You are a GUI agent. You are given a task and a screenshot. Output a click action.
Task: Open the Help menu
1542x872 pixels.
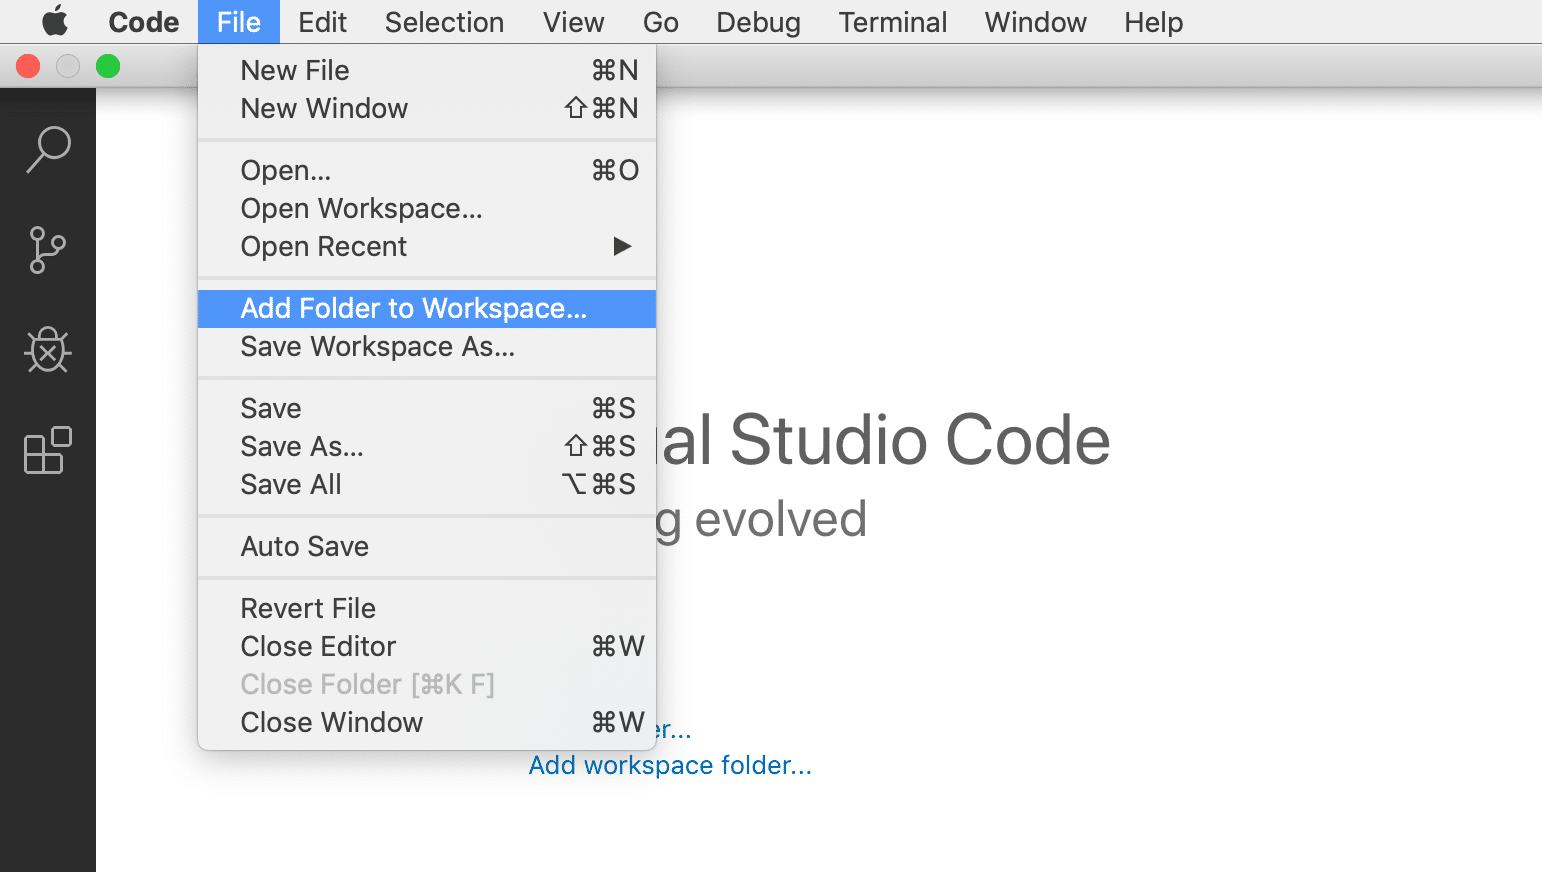pos(1153,22)
